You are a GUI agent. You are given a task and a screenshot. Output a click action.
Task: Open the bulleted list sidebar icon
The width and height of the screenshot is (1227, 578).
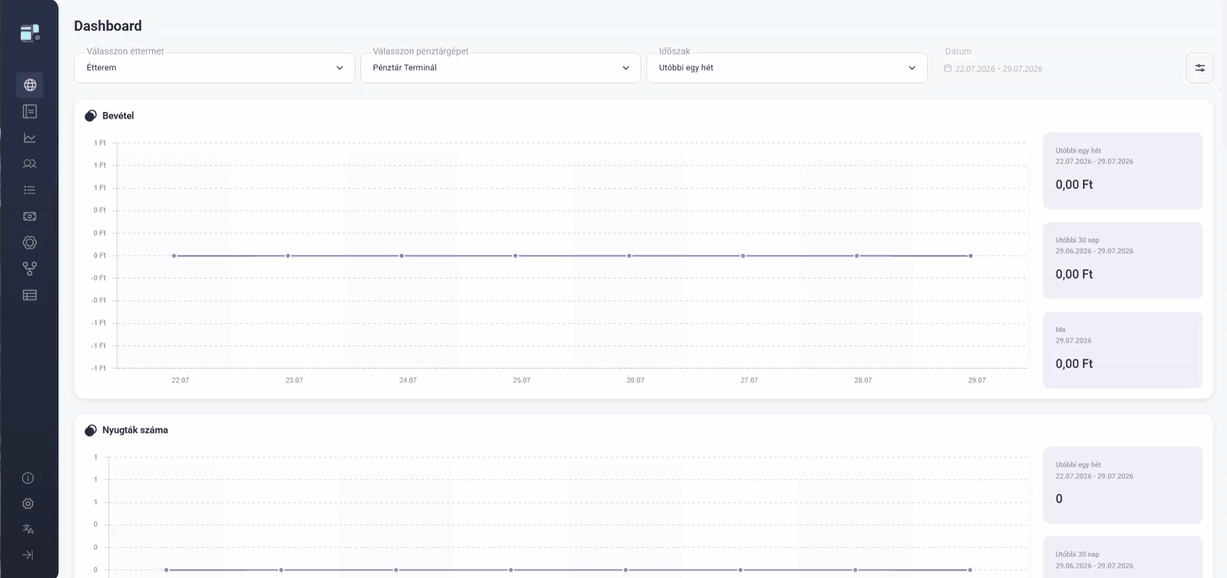[30, 189]
